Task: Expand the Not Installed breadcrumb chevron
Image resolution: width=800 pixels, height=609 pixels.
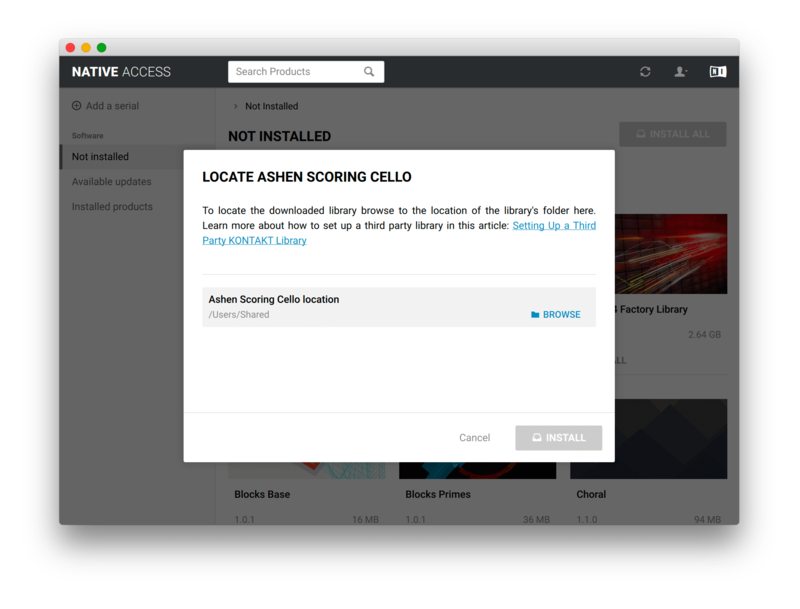Action: [x=235, y=106]
